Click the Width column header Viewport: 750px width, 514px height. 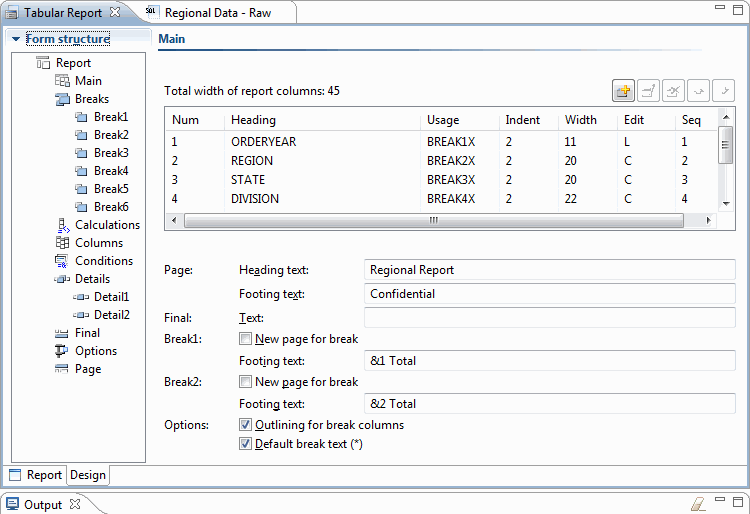(x=588, y=120)
